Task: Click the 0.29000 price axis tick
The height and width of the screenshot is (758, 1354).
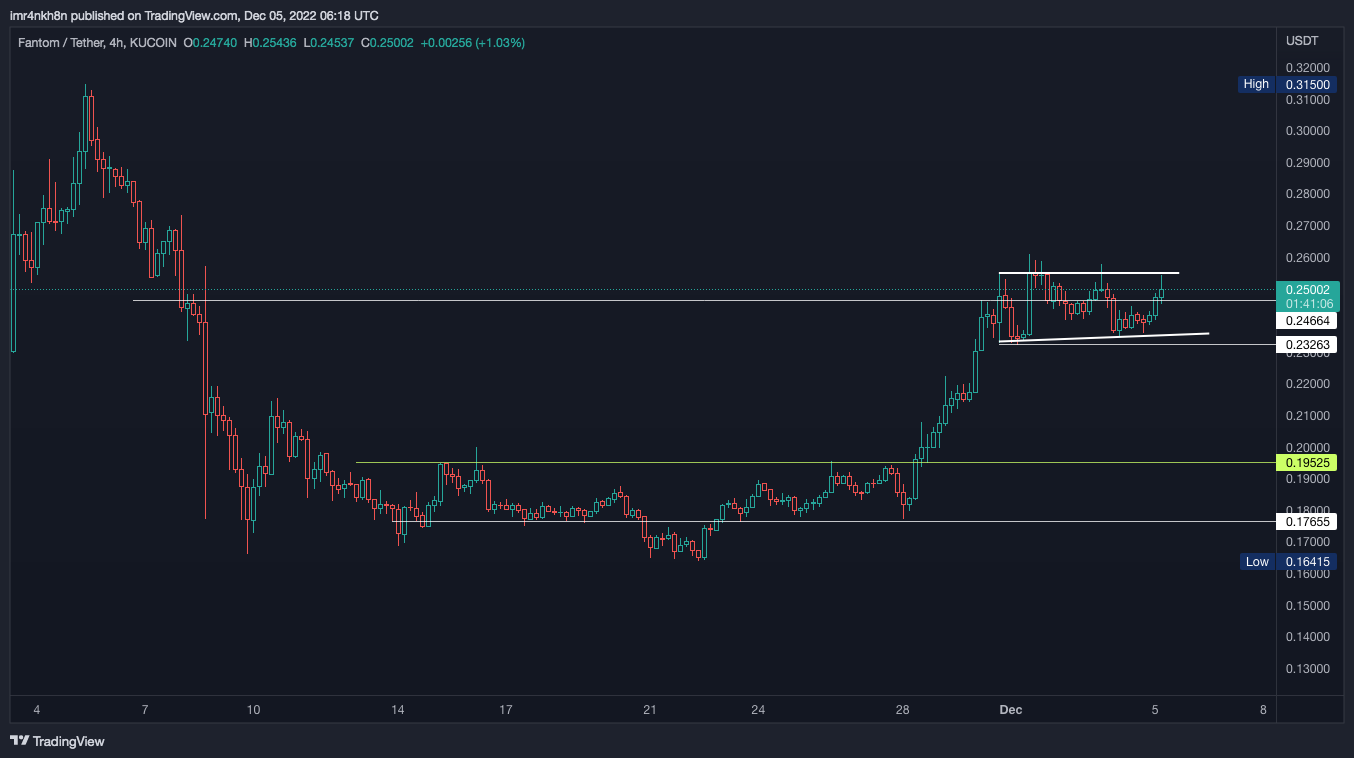Action: (1307, 163)
